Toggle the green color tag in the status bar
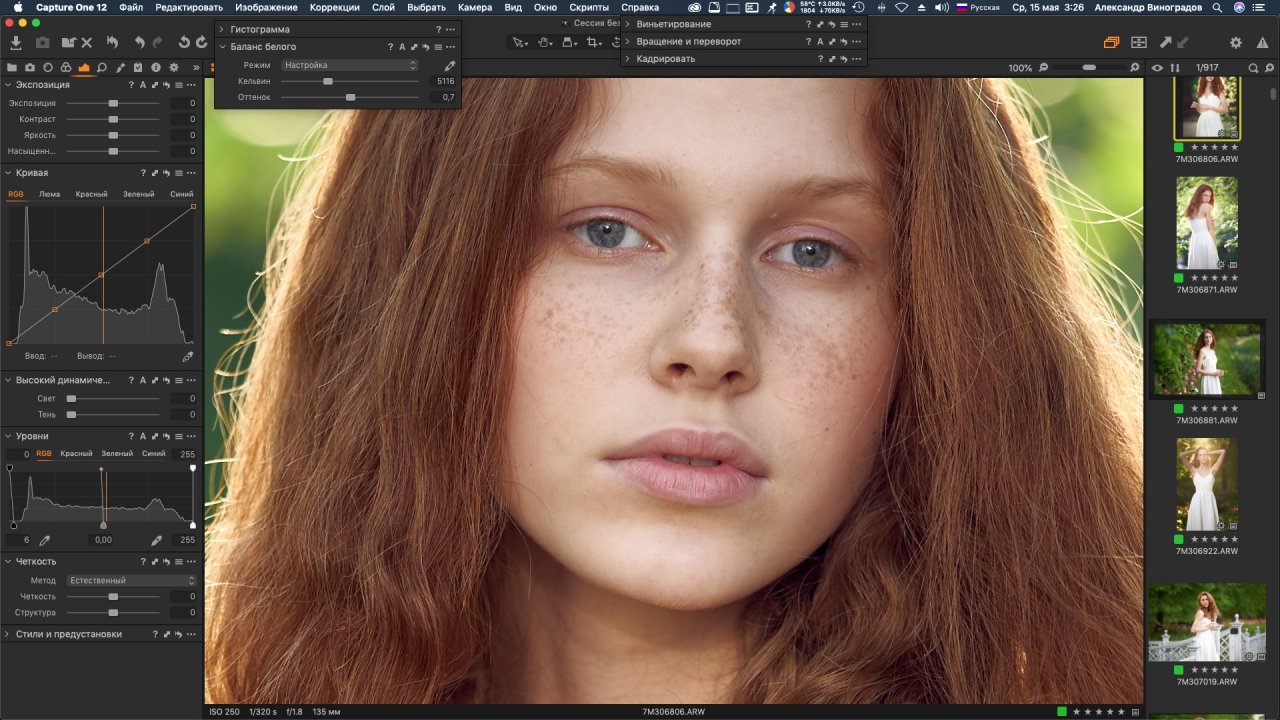Viewport: 1280px width, 720px height. click(1062, 712)
